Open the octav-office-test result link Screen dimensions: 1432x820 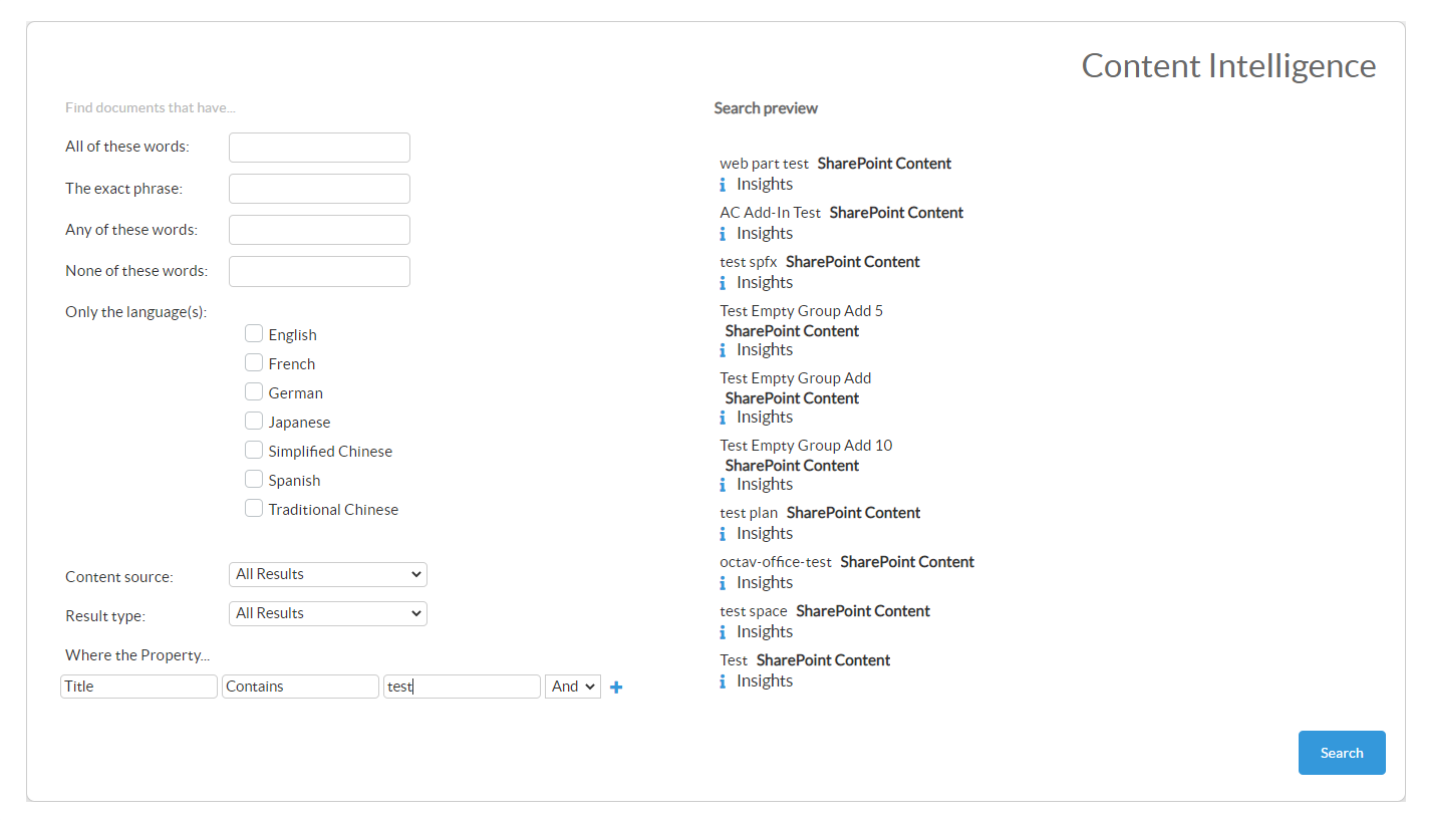tap(775, 562)
